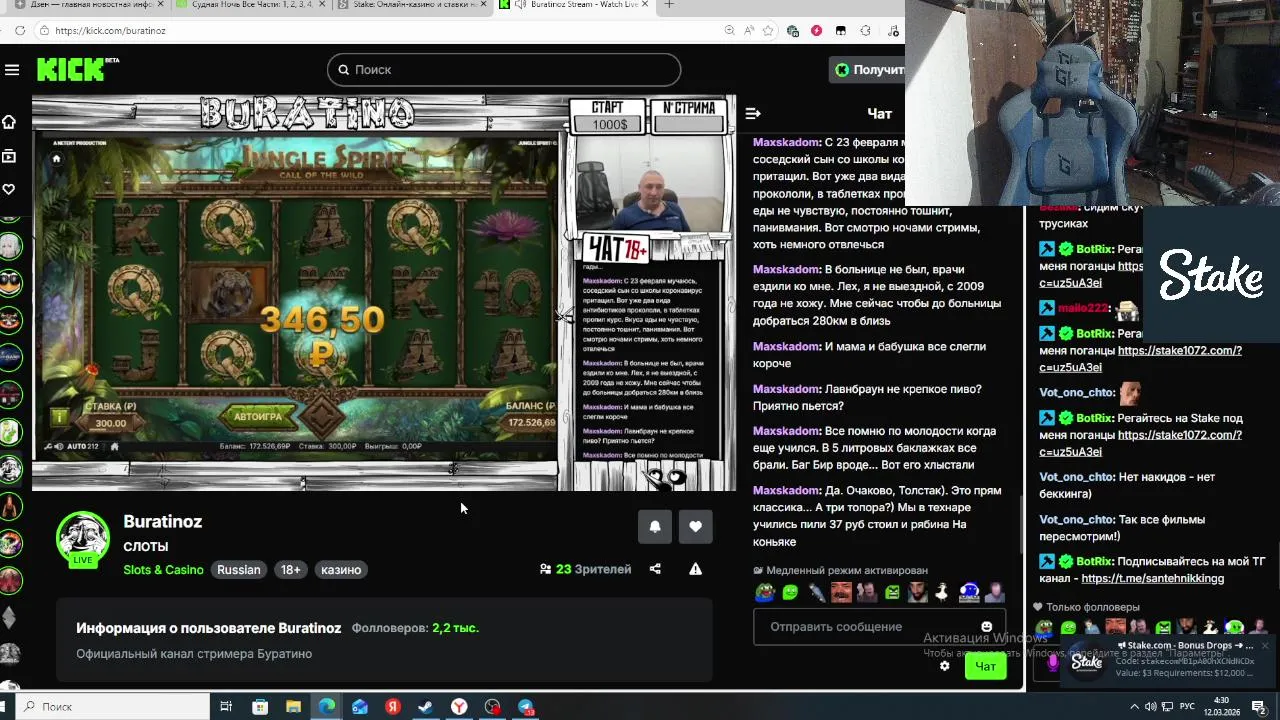Open the t.me/santehnikkingg Telegram link
The height and width of the screenshot is (720, 1280).
click(1152, 578)
